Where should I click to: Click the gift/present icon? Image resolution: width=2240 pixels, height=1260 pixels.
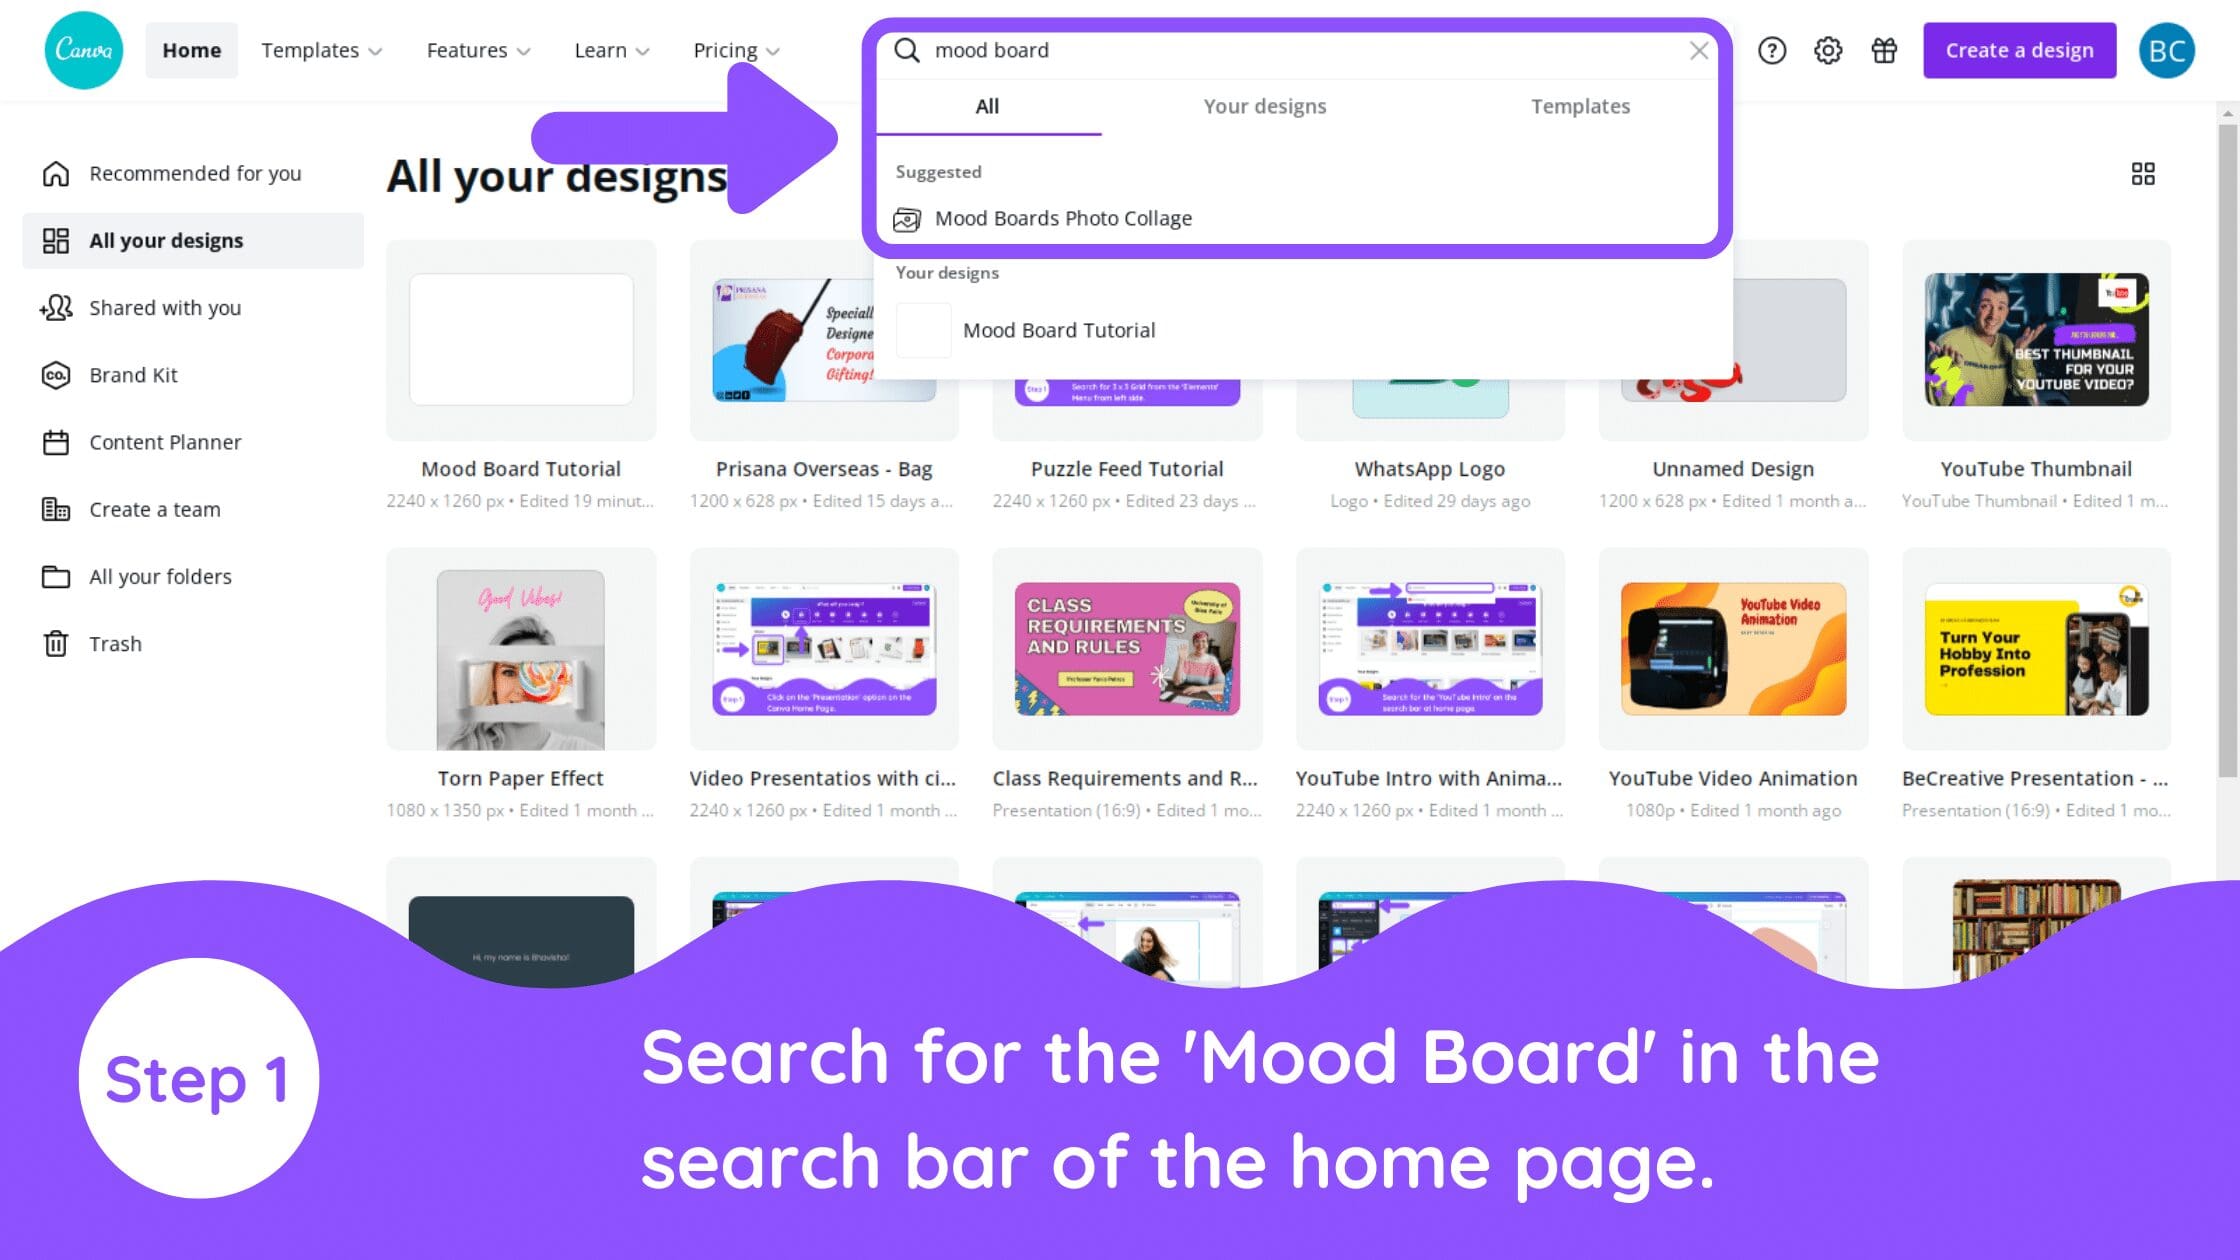click(x=1882, y=49)
